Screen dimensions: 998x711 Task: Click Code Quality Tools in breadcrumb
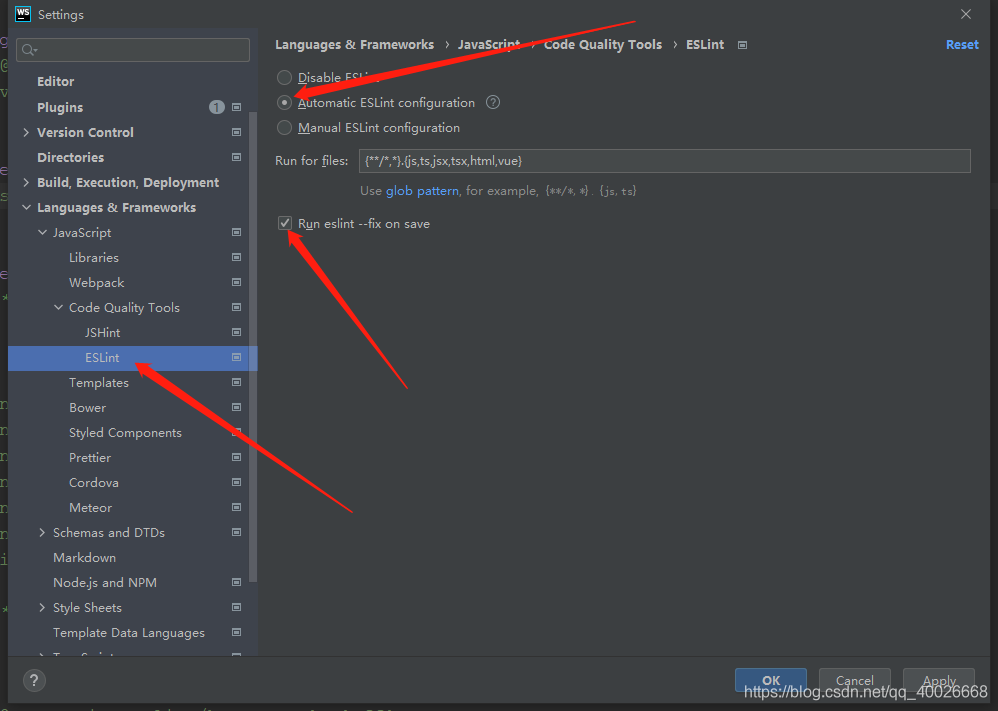[x=603, y=45]
